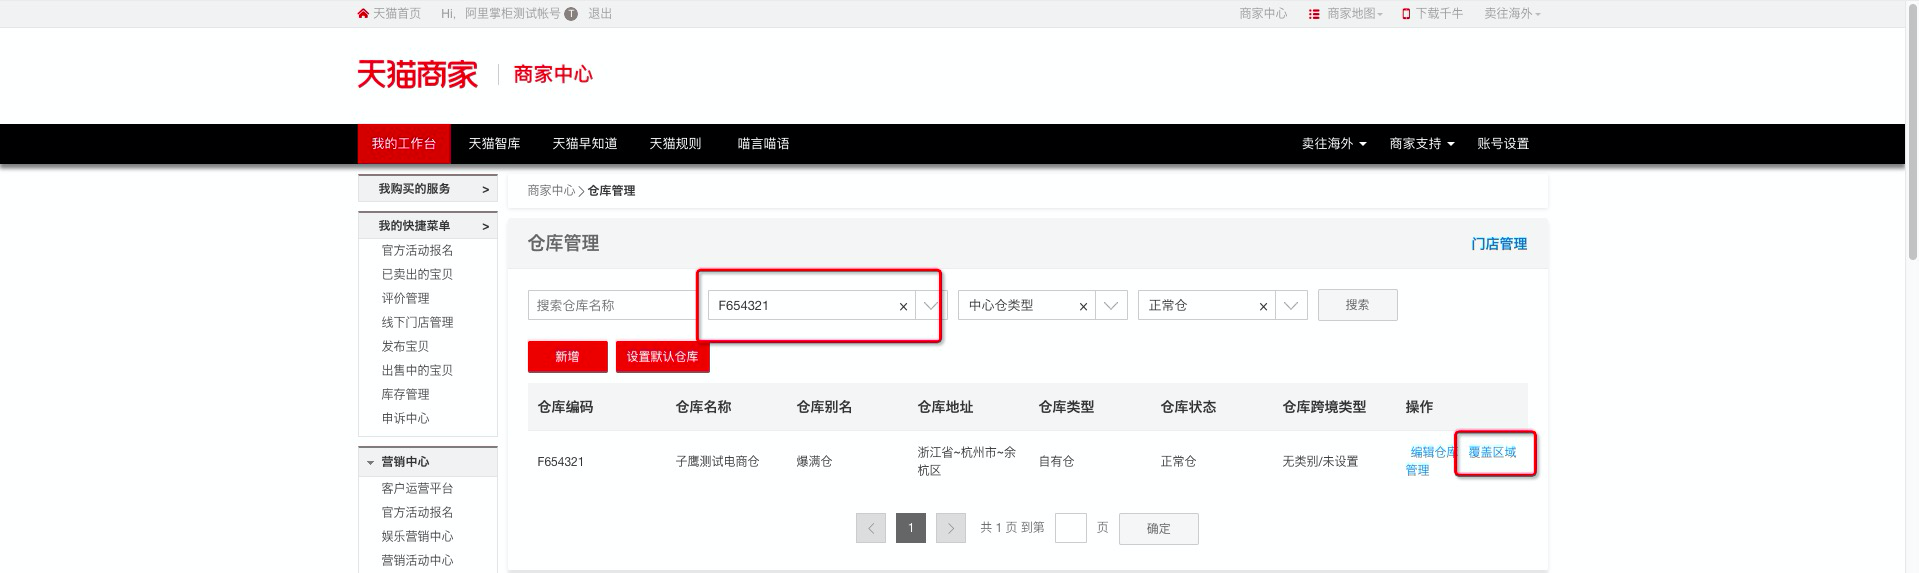Go to the next page with the right arrow
Viewport: 1919px width, 573px height.
coord(951,528)
